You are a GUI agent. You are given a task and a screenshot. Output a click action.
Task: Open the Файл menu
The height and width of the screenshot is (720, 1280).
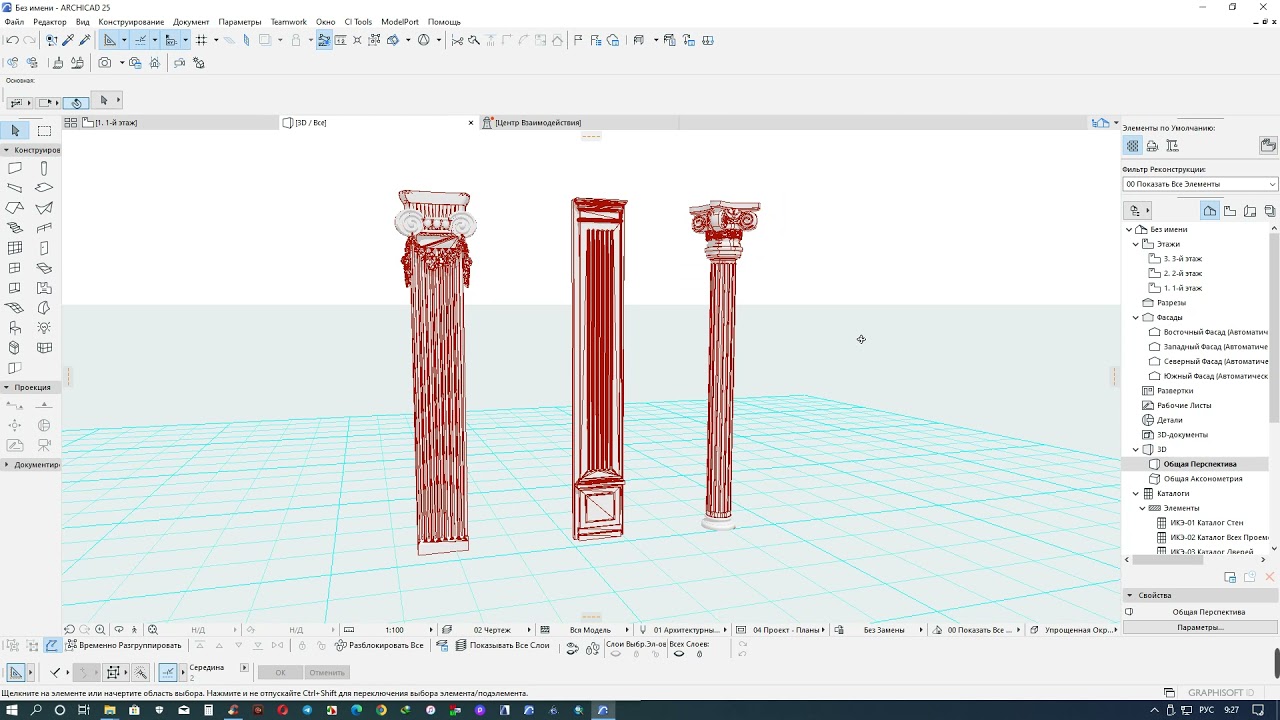[14, 22]
